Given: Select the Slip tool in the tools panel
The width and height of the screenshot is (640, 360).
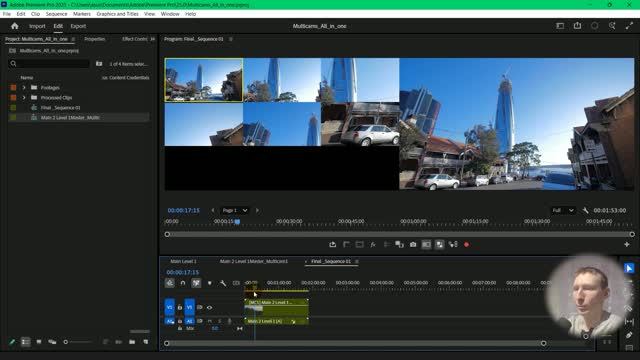Looking at the screenshot, I should tap(629, 322).
